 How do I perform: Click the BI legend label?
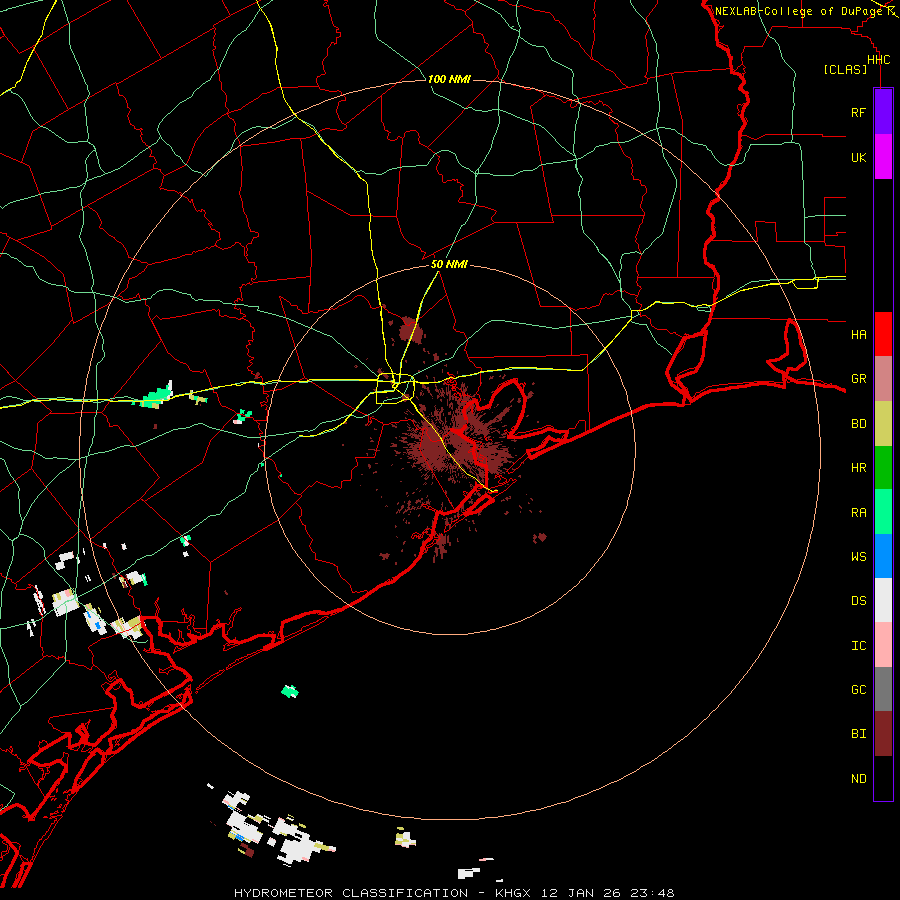coord(858,734)
